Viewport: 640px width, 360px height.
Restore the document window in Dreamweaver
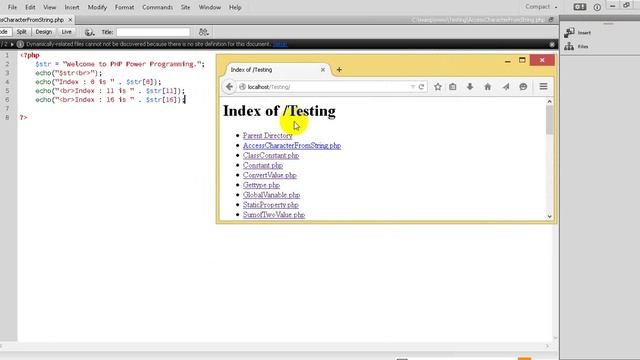click(551, 20)
